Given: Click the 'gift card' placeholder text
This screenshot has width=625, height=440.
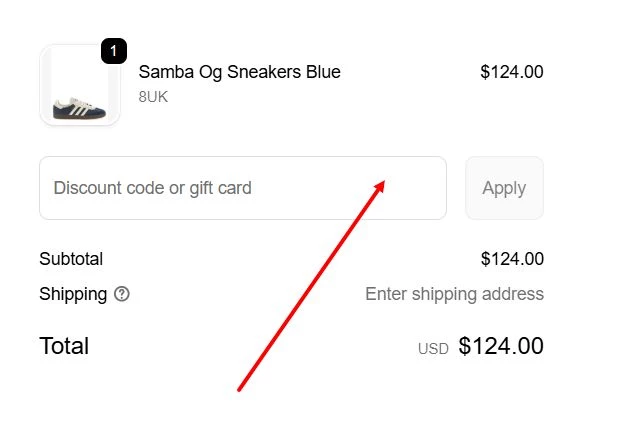Looking at the screenshot, I should (x=220, y=188).
